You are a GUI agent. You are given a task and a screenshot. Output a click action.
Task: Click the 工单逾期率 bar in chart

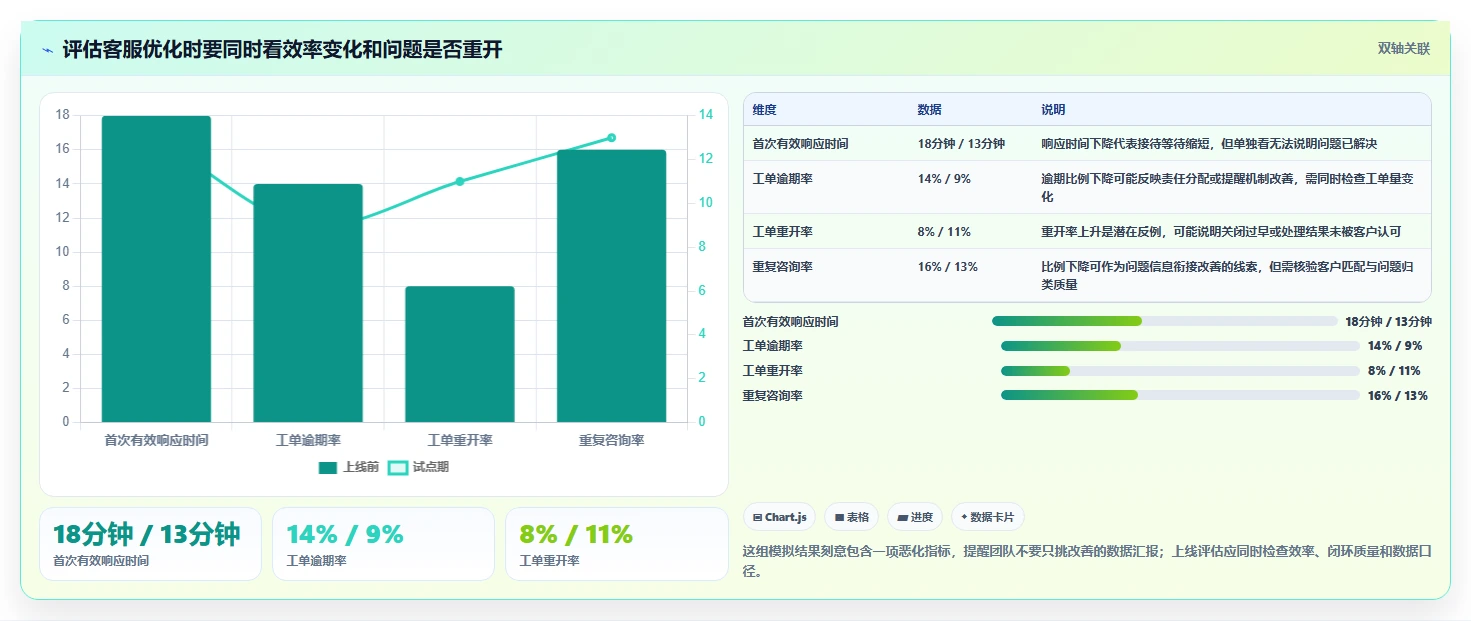(308, 303)
